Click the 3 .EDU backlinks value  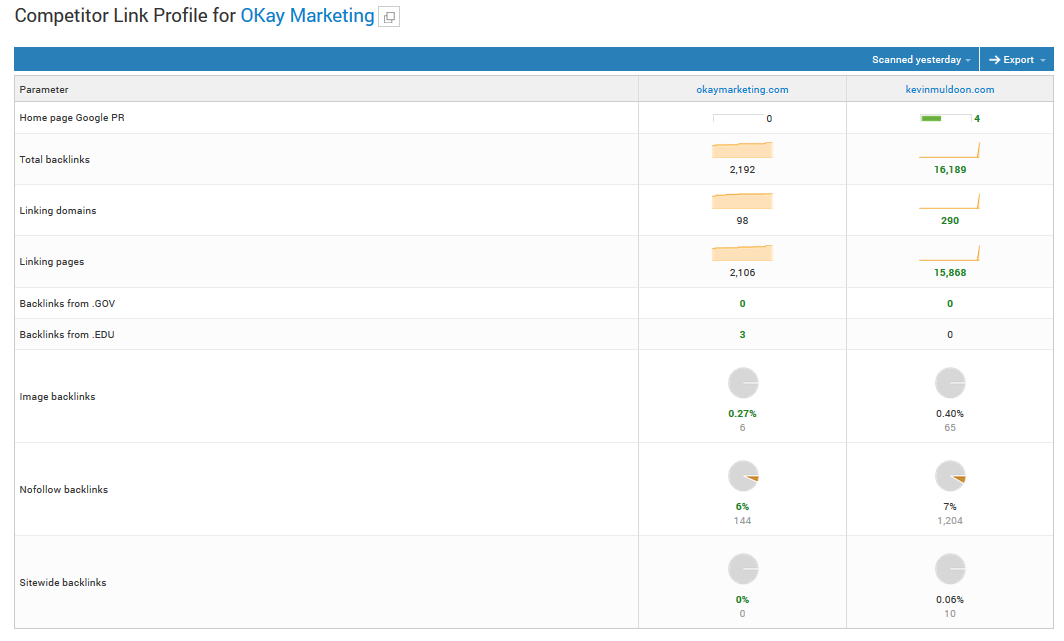(742, 334)
